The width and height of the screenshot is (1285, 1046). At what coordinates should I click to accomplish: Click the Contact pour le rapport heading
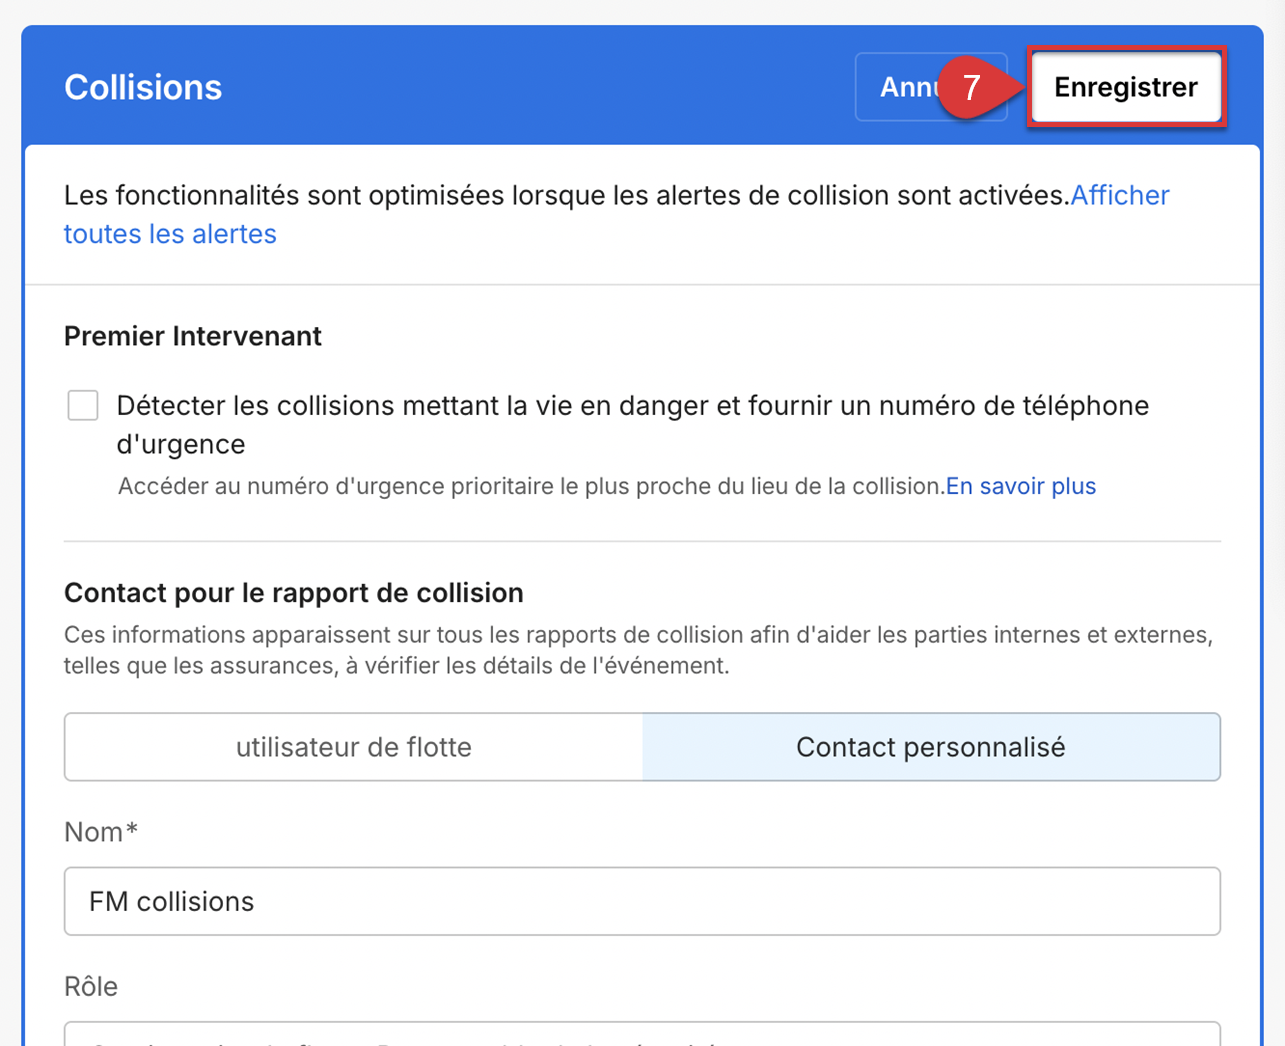click(294, 593)
